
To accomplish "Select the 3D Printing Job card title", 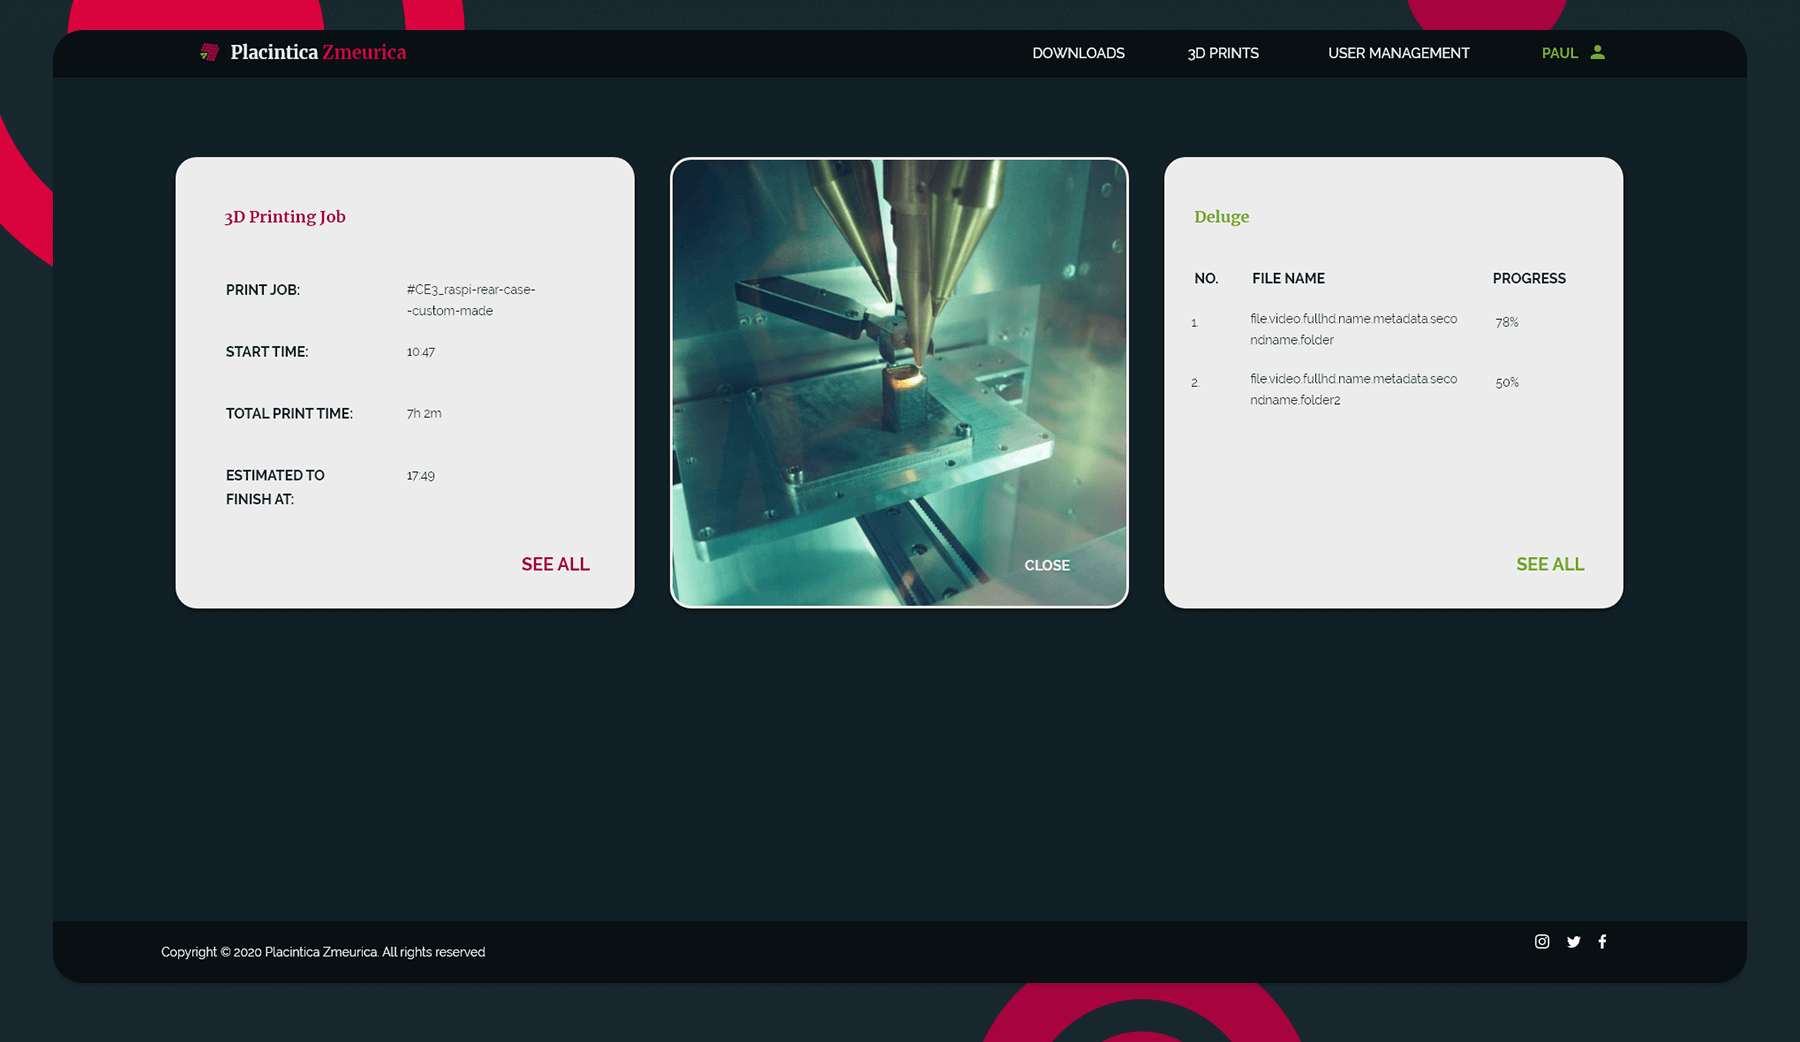I will click(x=285, y=217).
